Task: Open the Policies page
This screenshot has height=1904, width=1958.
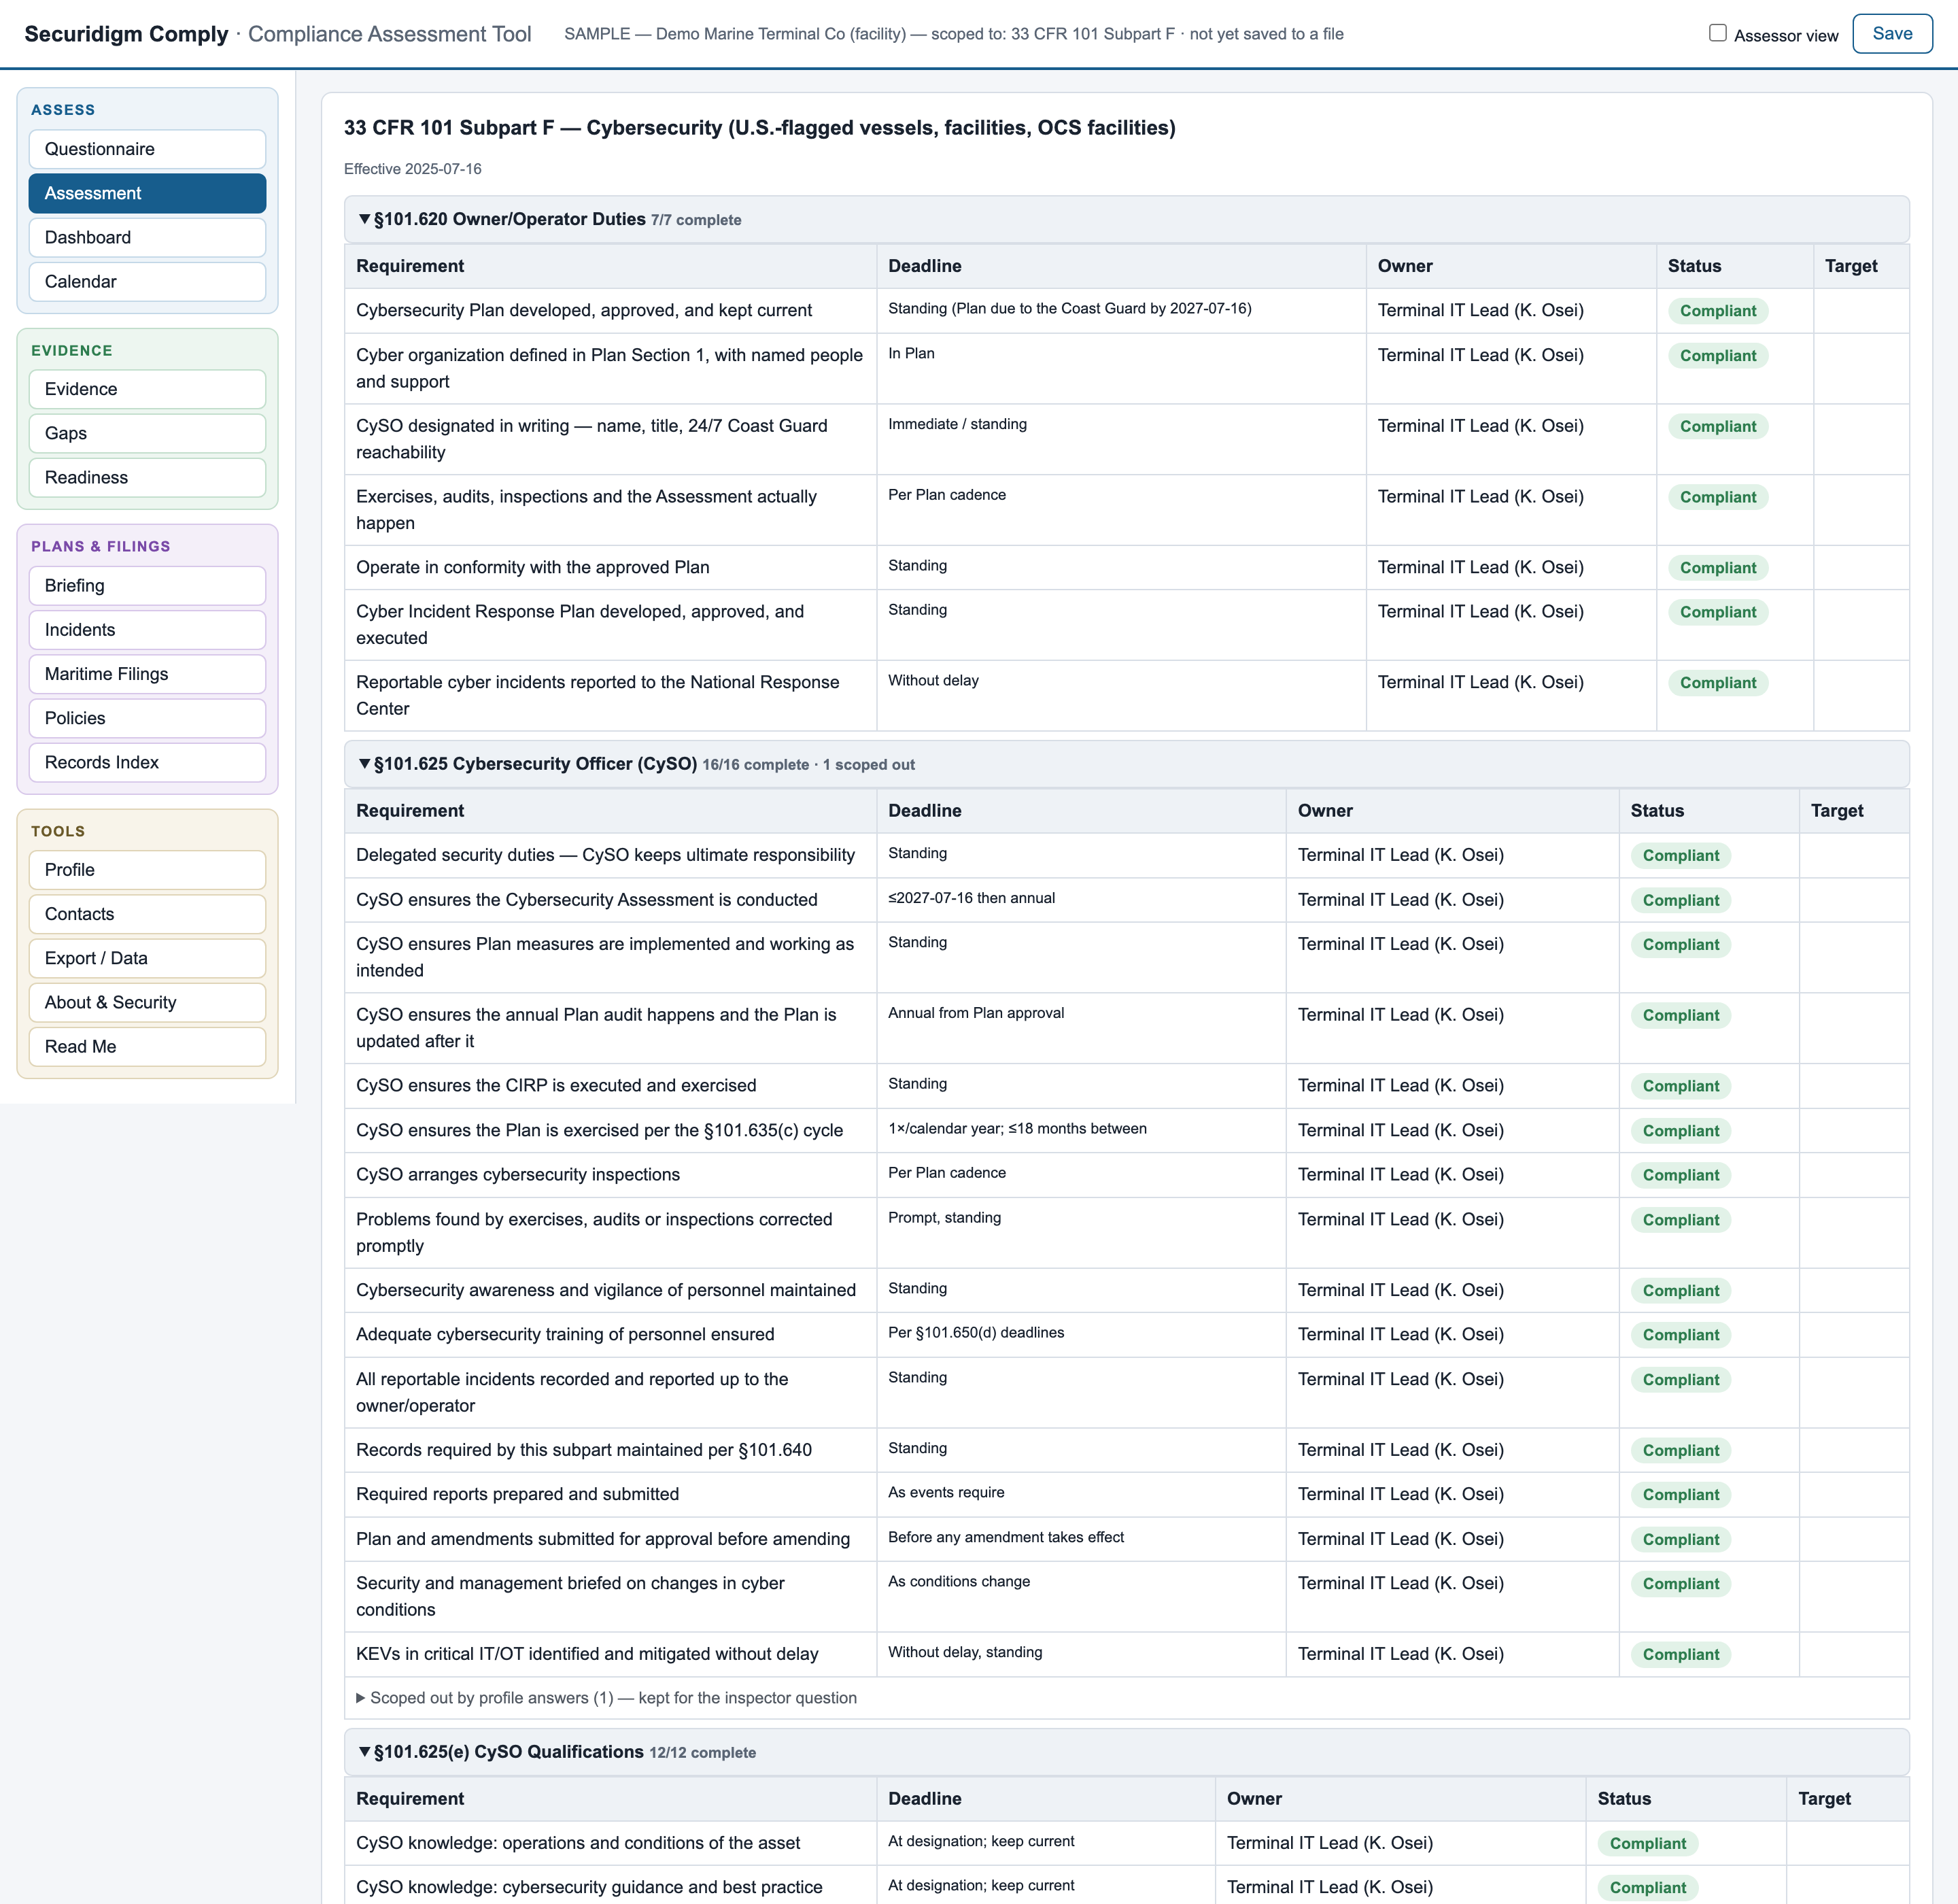Action: (147, 717)
